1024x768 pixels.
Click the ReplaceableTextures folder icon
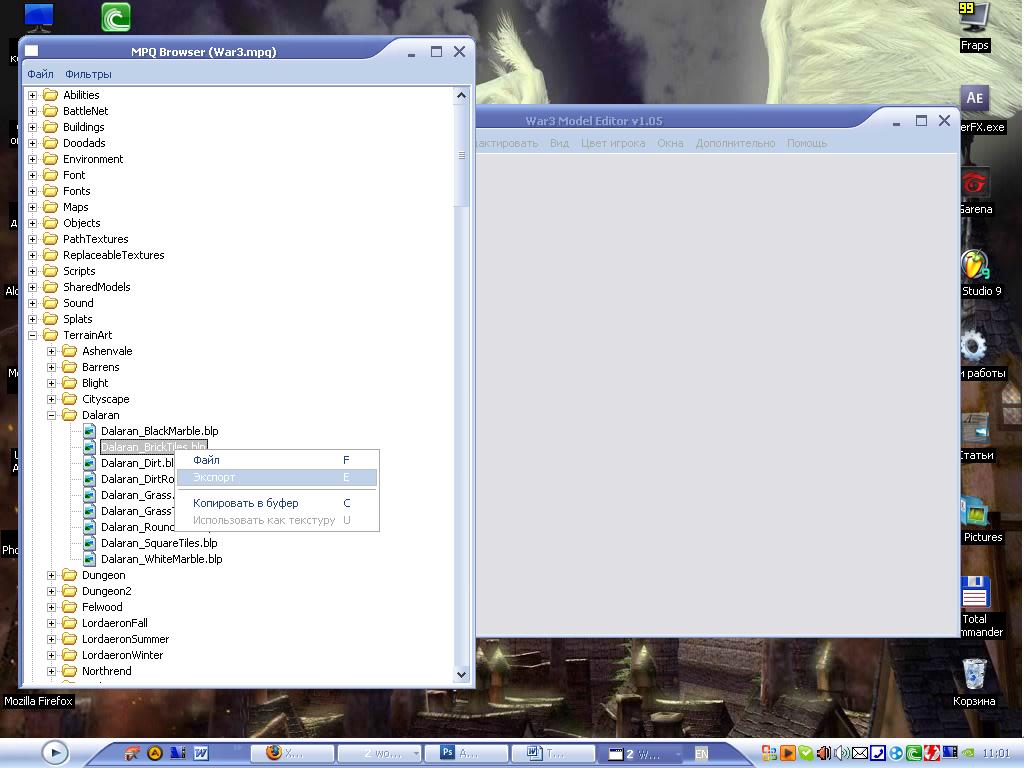[50, 255]
